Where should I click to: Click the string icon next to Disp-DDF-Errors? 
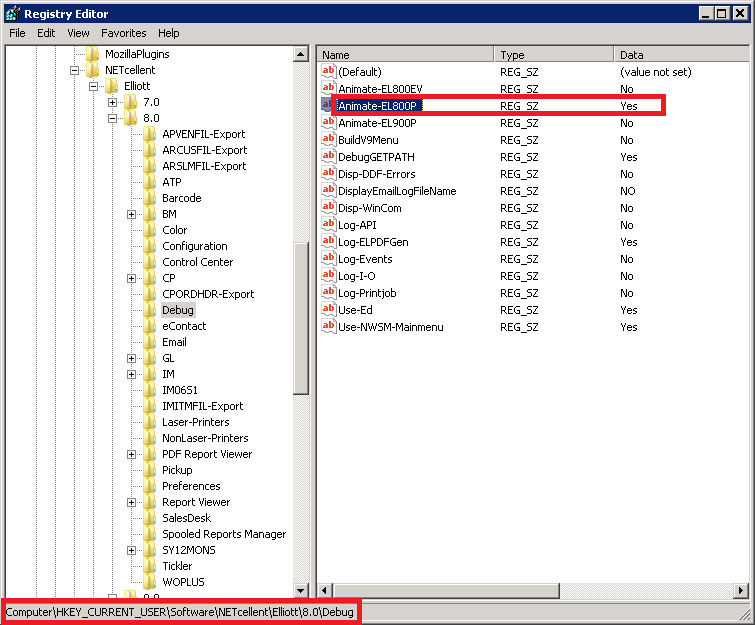328,173
